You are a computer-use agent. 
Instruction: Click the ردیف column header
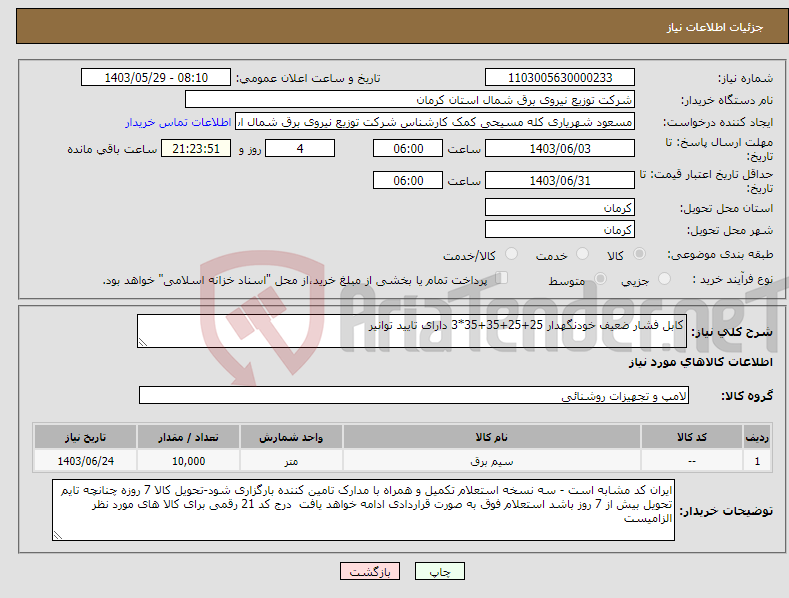[757, 437]
